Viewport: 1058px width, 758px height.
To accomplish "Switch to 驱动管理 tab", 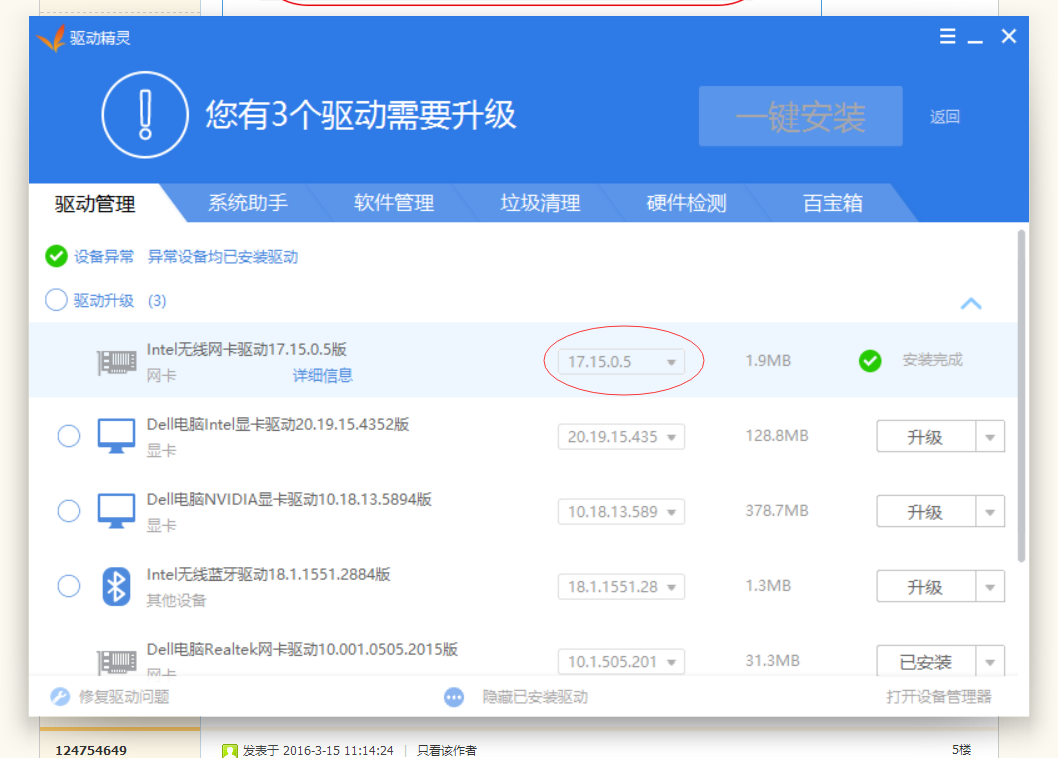I will coord(95,203).
